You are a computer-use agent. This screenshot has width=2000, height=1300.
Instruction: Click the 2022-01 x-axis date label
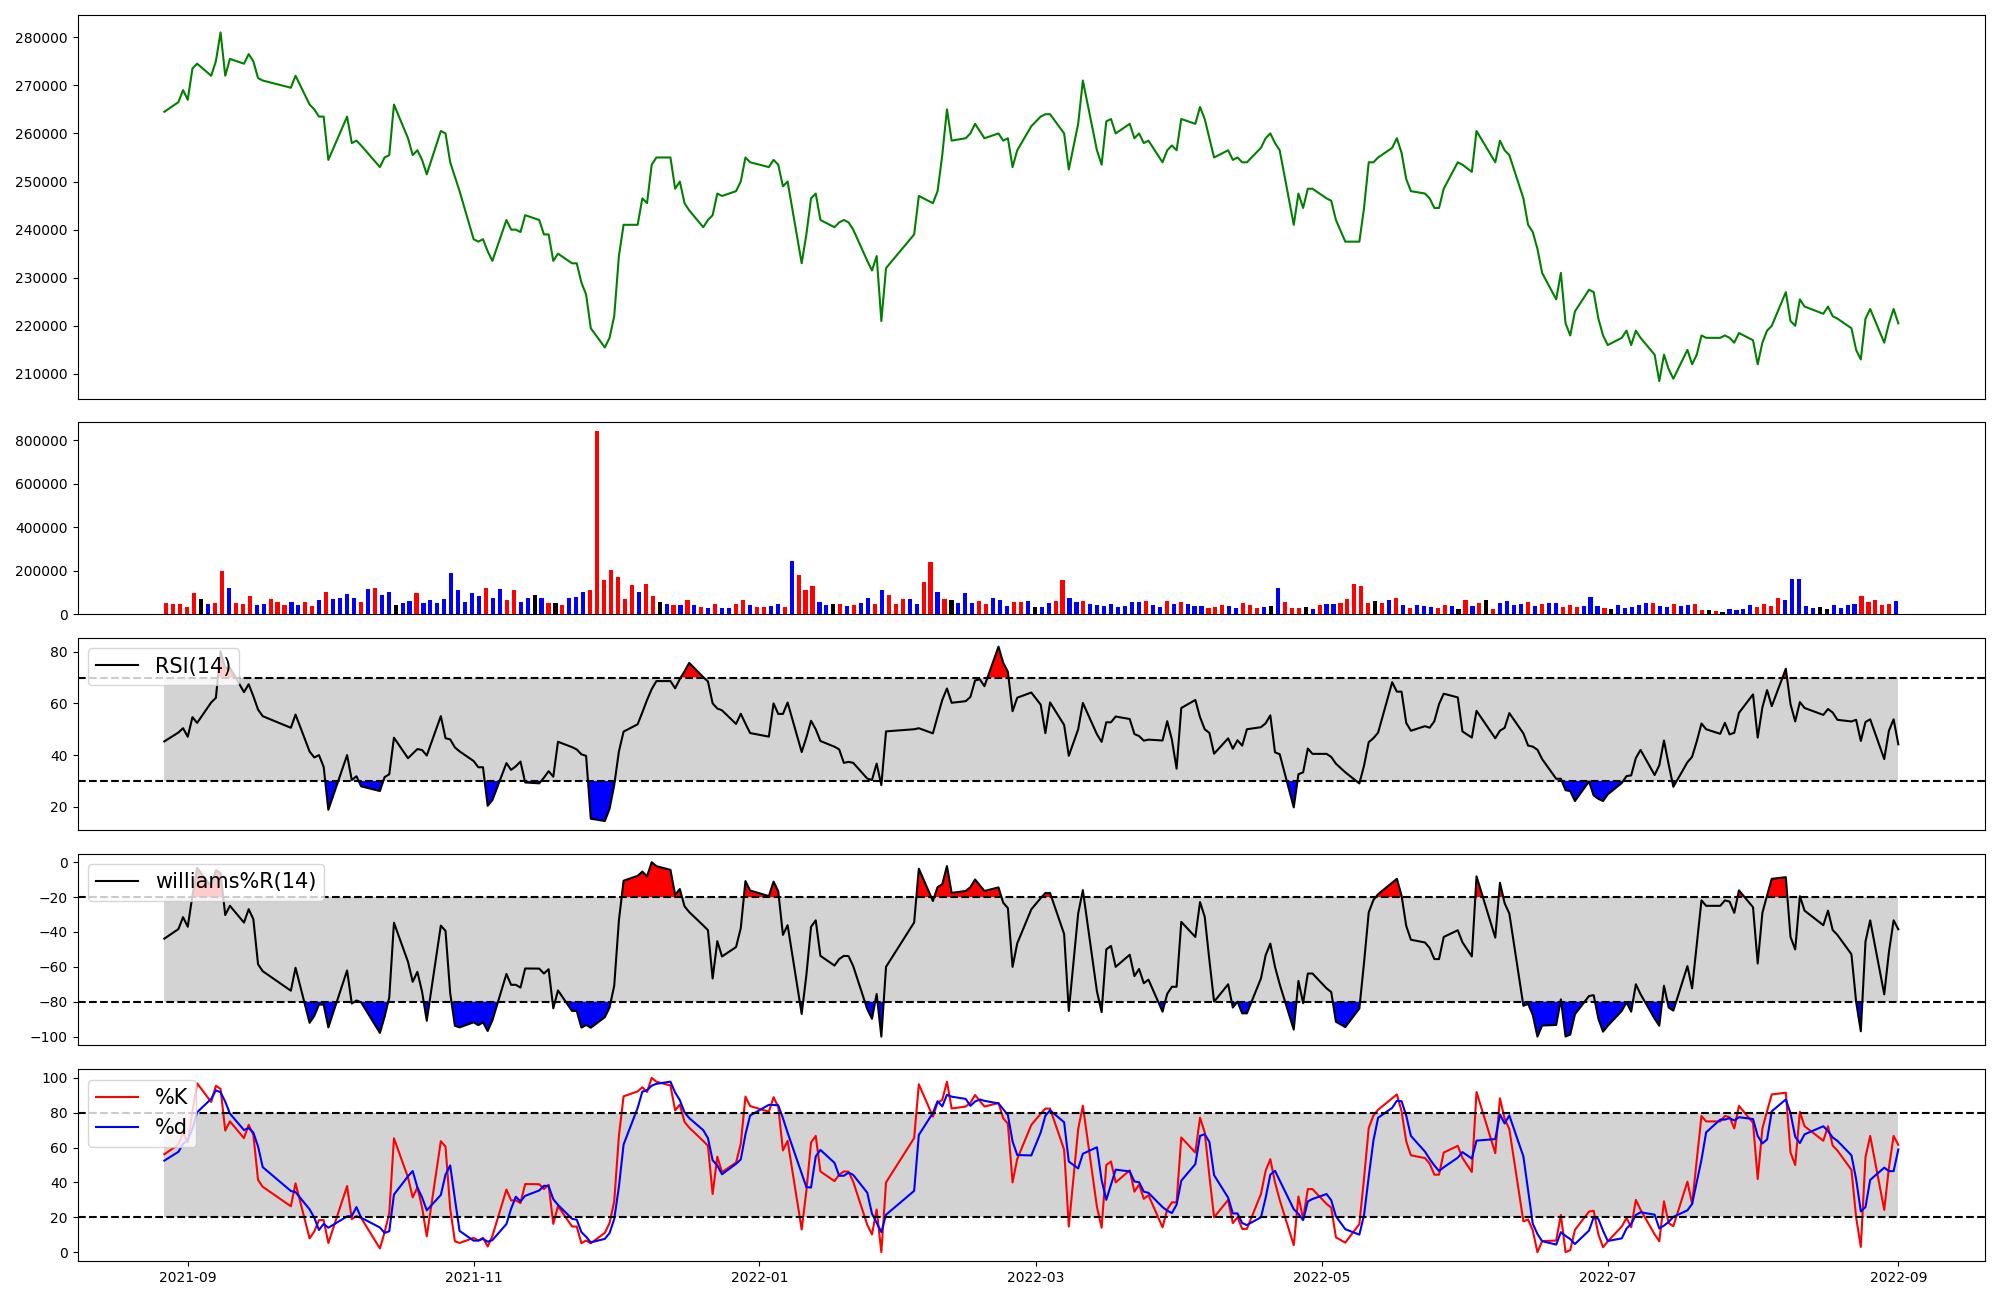(760, 1277)
